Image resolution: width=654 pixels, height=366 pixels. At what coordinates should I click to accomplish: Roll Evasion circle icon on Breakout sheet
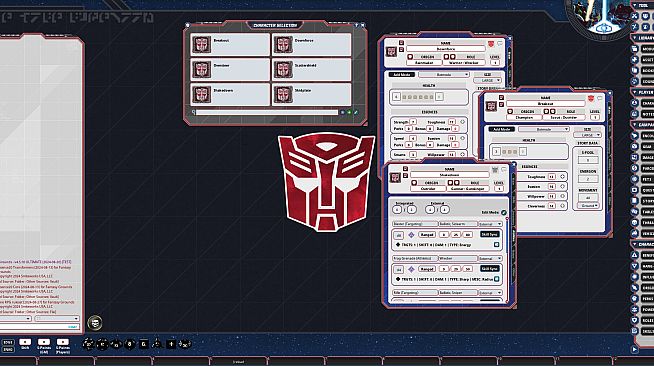click(562, 186)
